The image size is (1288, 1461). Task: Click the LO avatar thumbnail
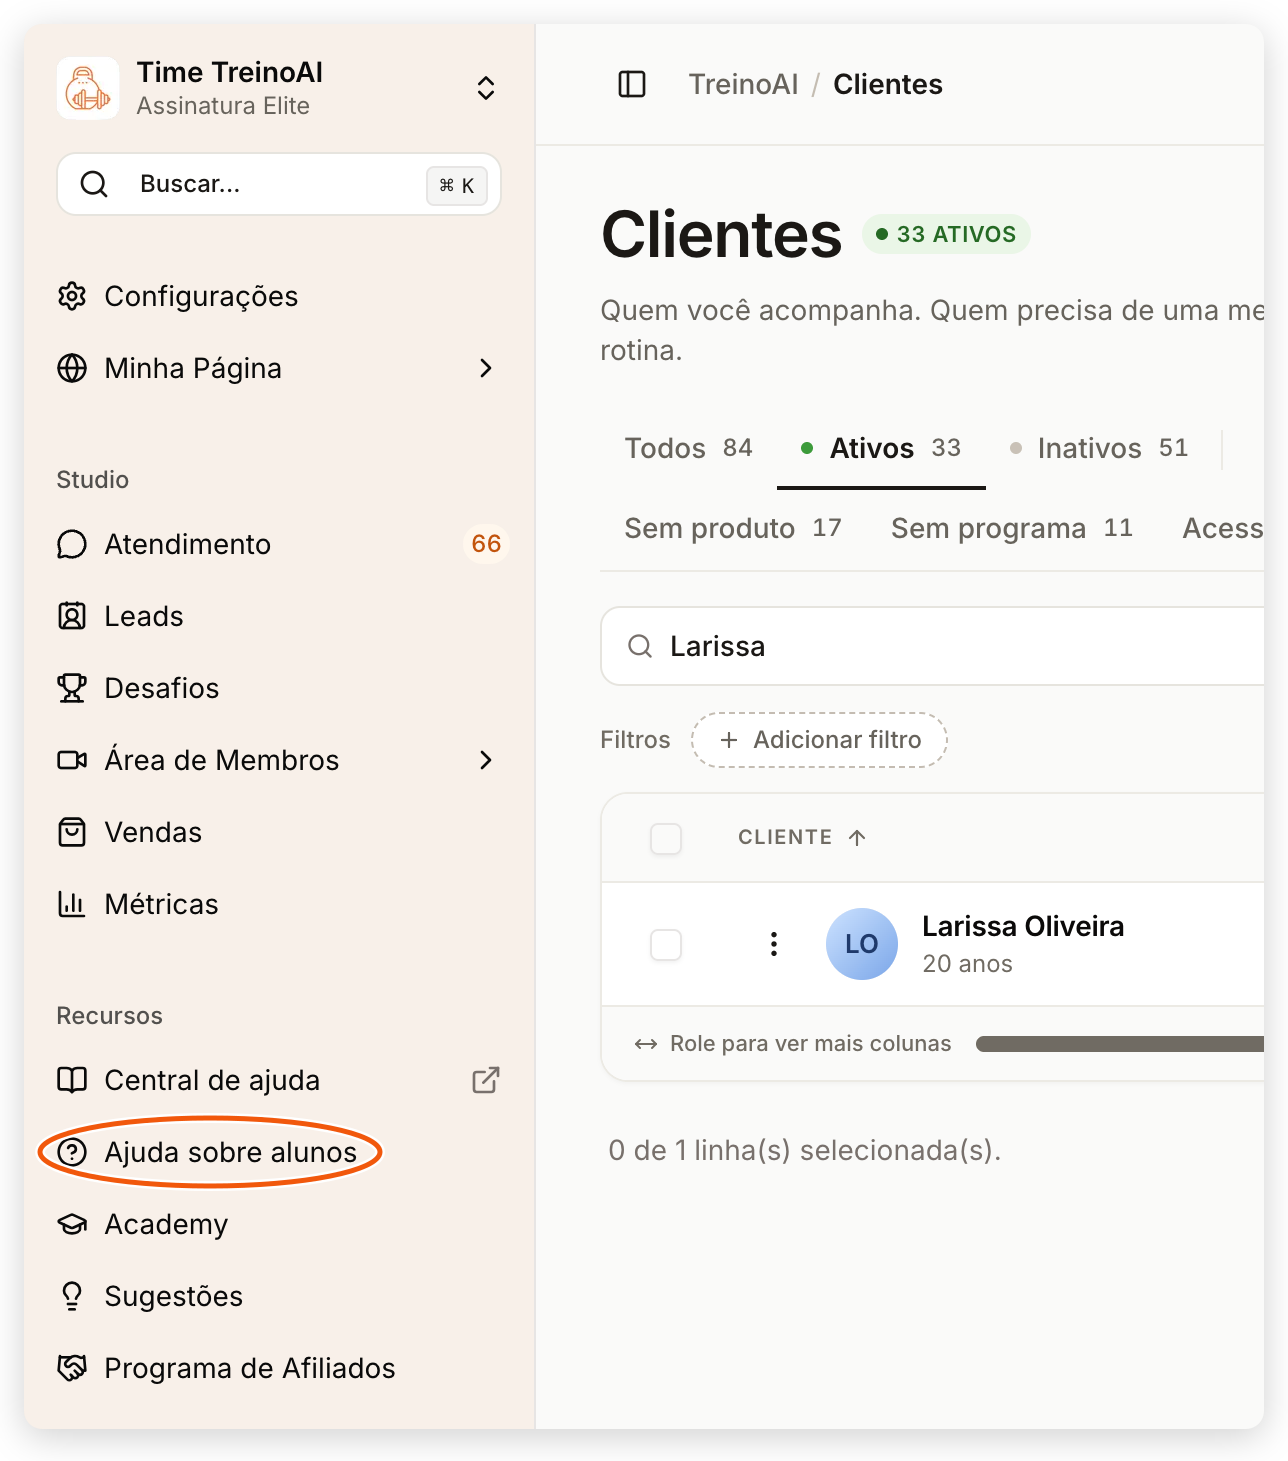862,944
